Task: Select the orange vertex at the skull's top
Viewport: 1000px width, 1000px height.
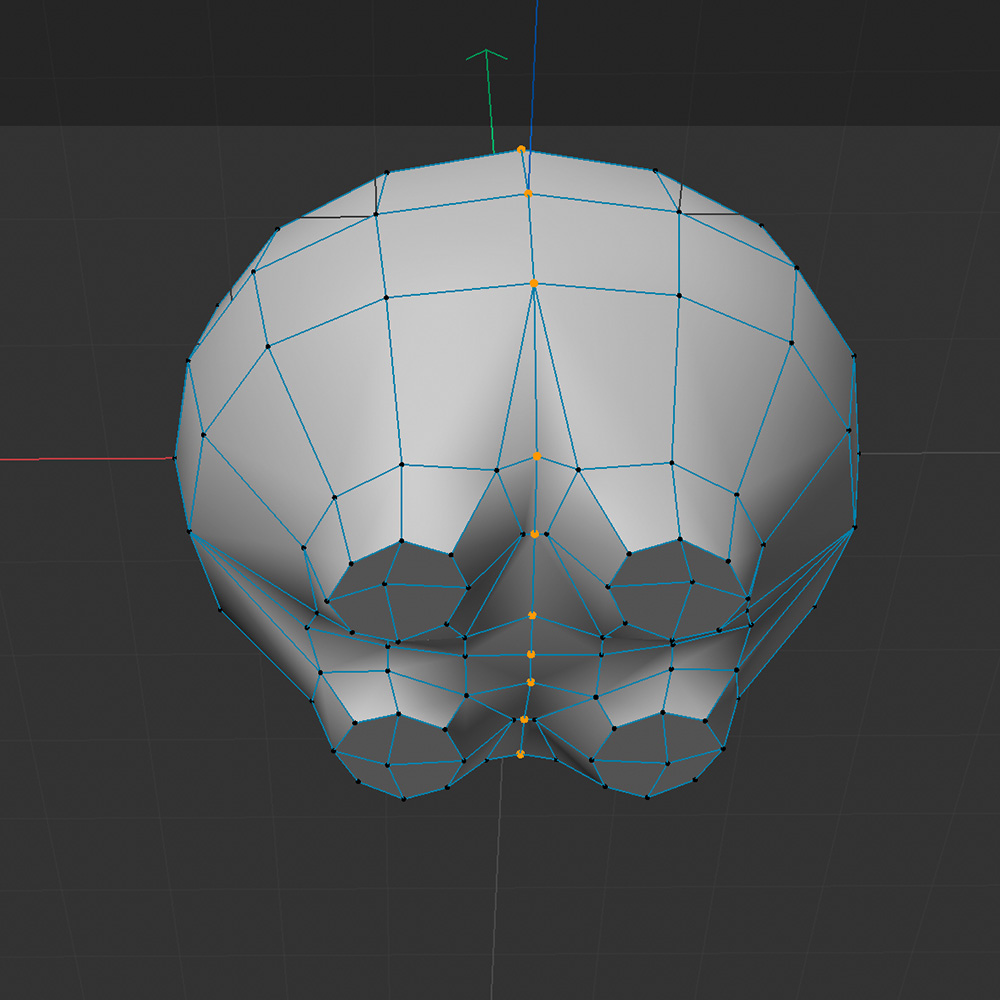Action: (521, 148)
